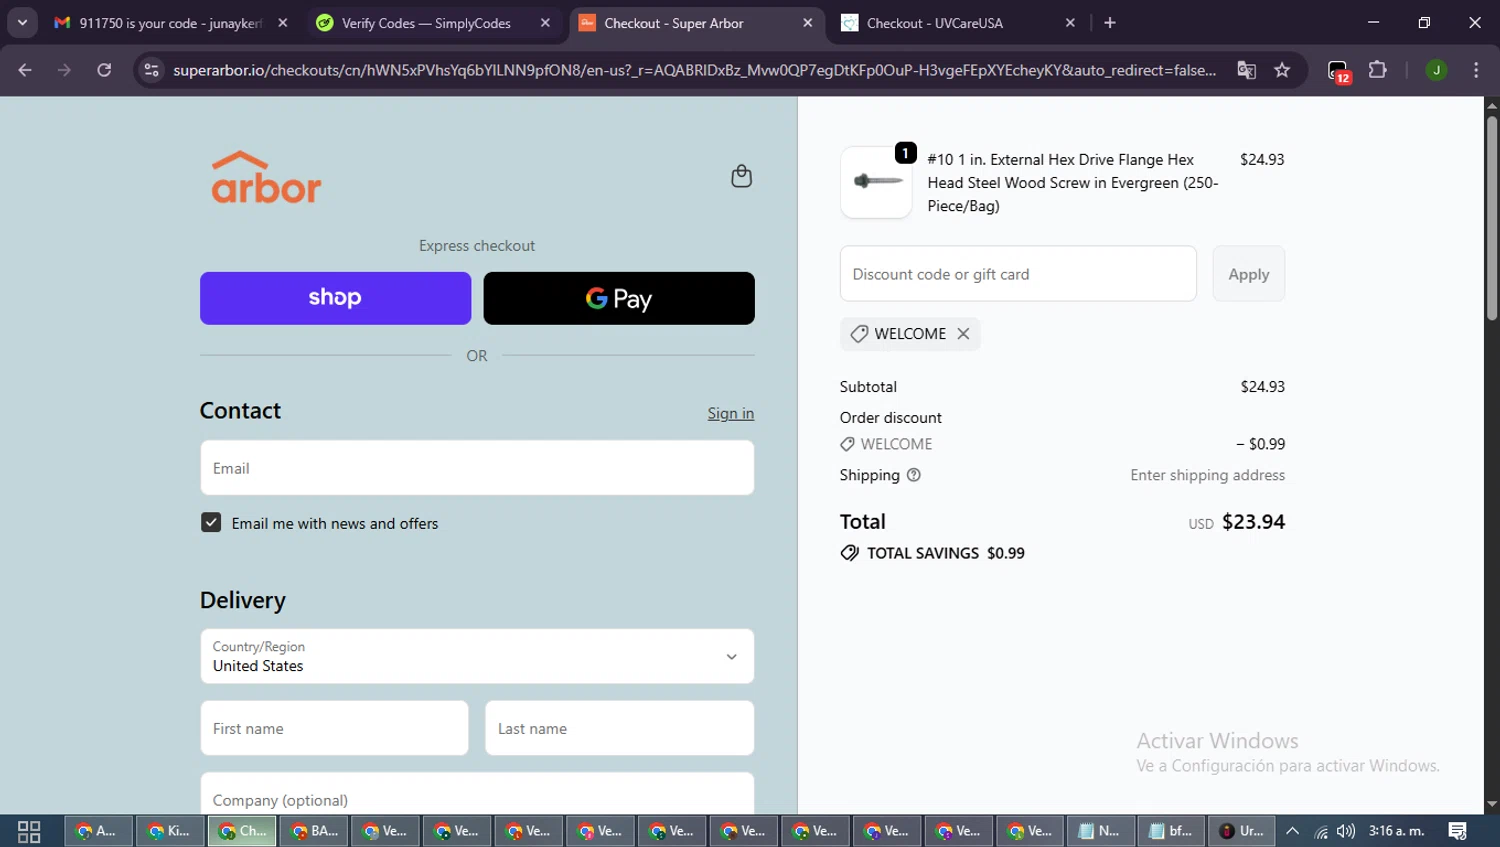
Task: Open the translate page icon
Action: click(x=1246, y=70)
